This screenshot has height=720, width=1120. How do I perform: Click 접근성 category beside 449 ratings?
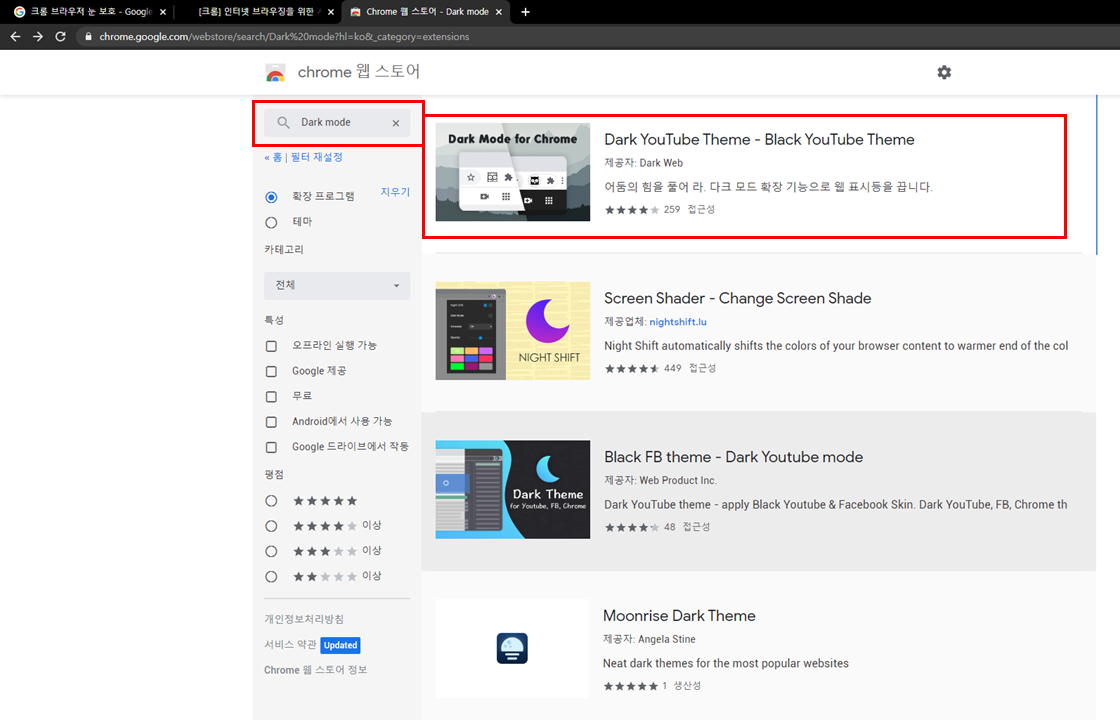[x=702, y=369]
